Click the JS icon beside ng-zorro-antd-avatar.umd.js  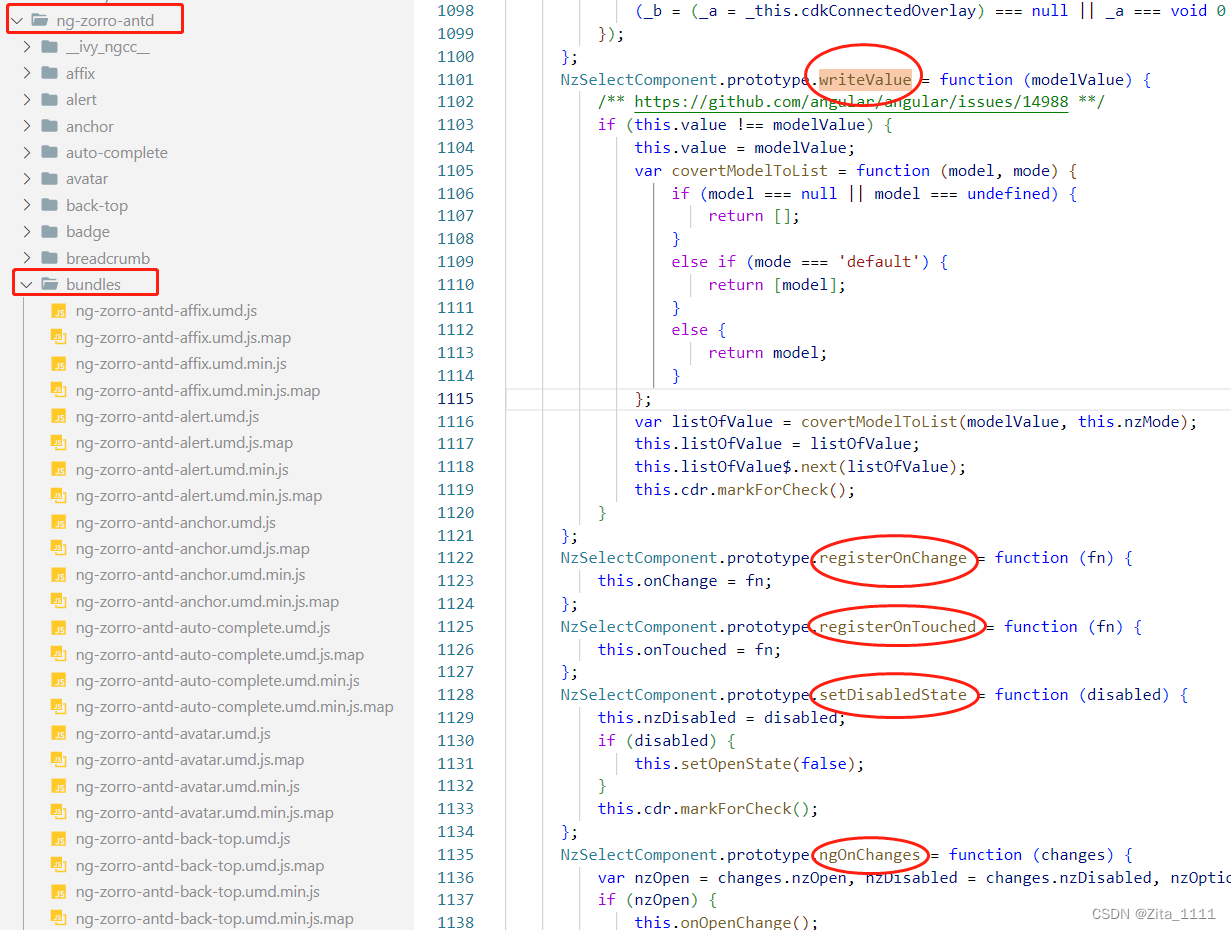click(x=60, y=733)
